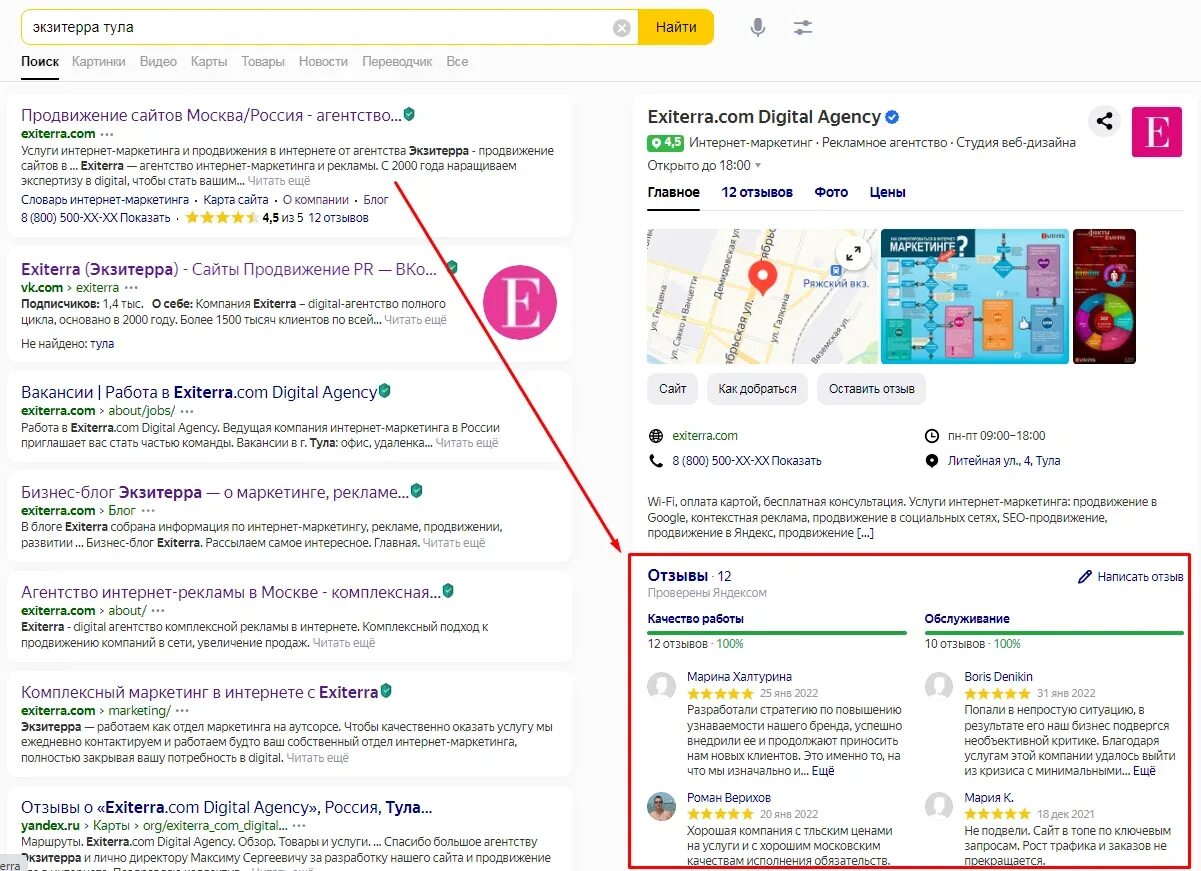This screenshot has width=1201, height=871.
Task: Click the Оставить отзыв button
Action: coord(872,389)
